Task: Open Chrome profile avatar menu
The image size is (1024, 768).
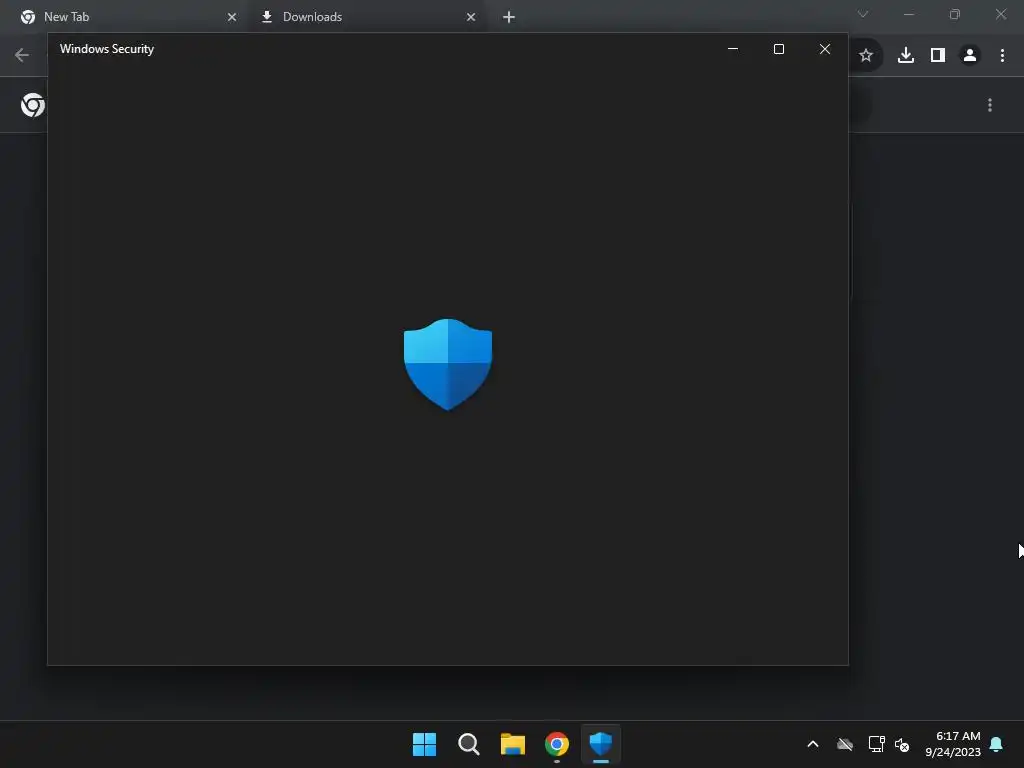Action: point(970,56)
